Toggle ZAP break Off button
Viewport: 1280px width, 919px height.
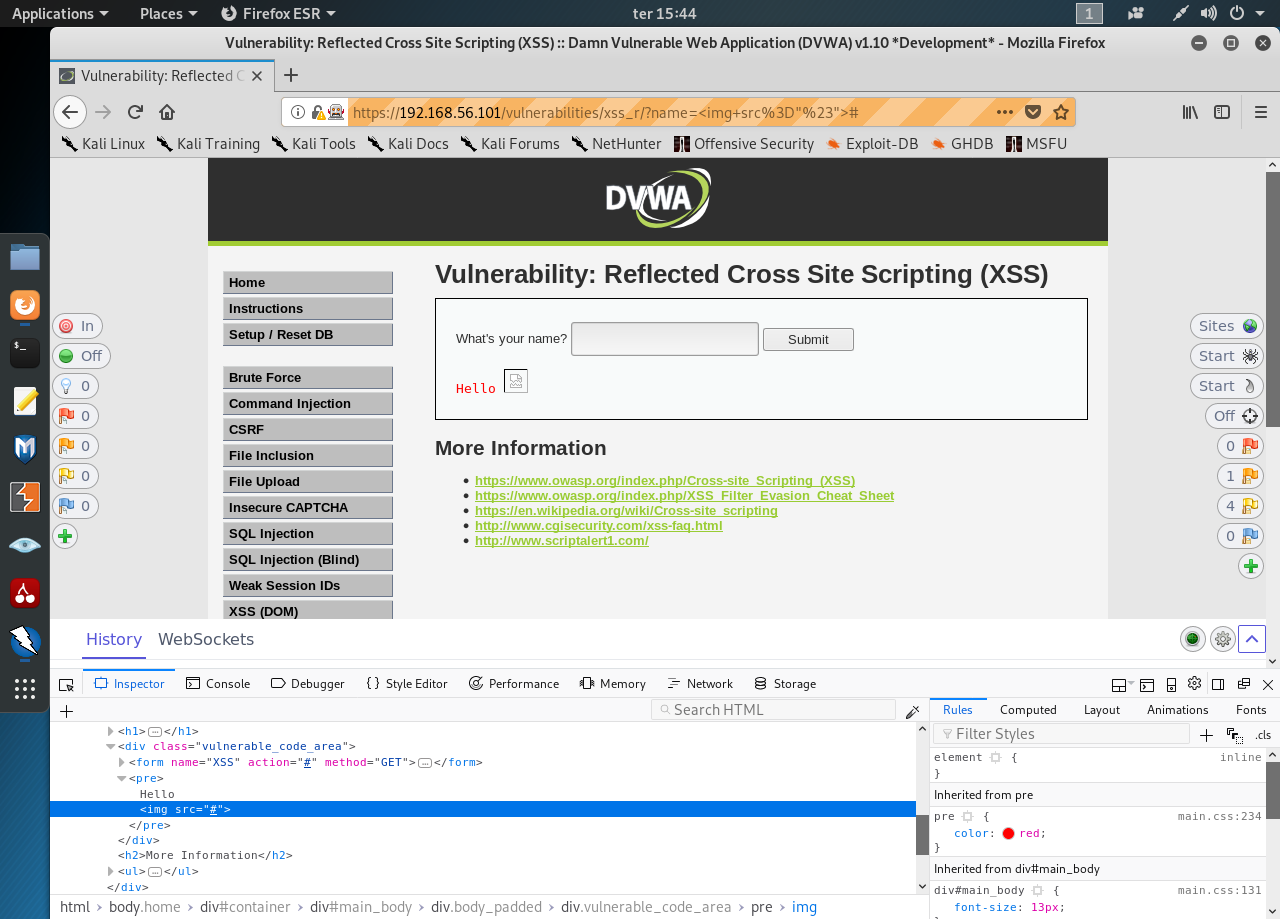point(81,356)
